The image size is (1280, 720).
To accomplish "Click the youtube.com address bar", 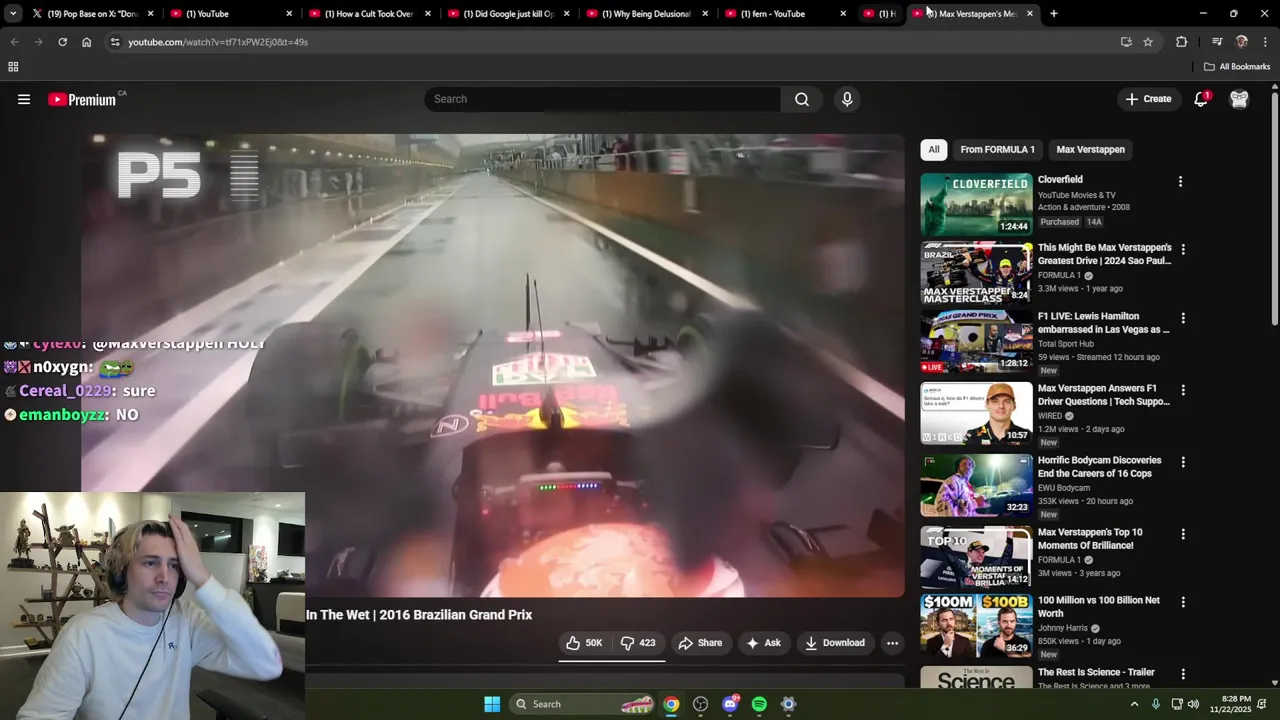I will 610,42.
